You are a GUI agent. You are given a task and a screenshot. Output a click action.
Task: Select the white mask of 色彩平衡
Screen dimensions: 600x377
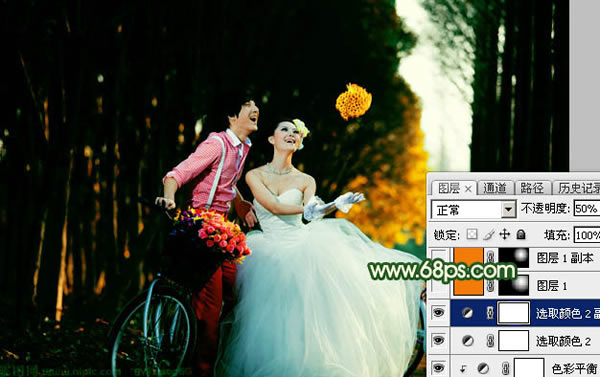pyautogui.click(x=529, y=368)
